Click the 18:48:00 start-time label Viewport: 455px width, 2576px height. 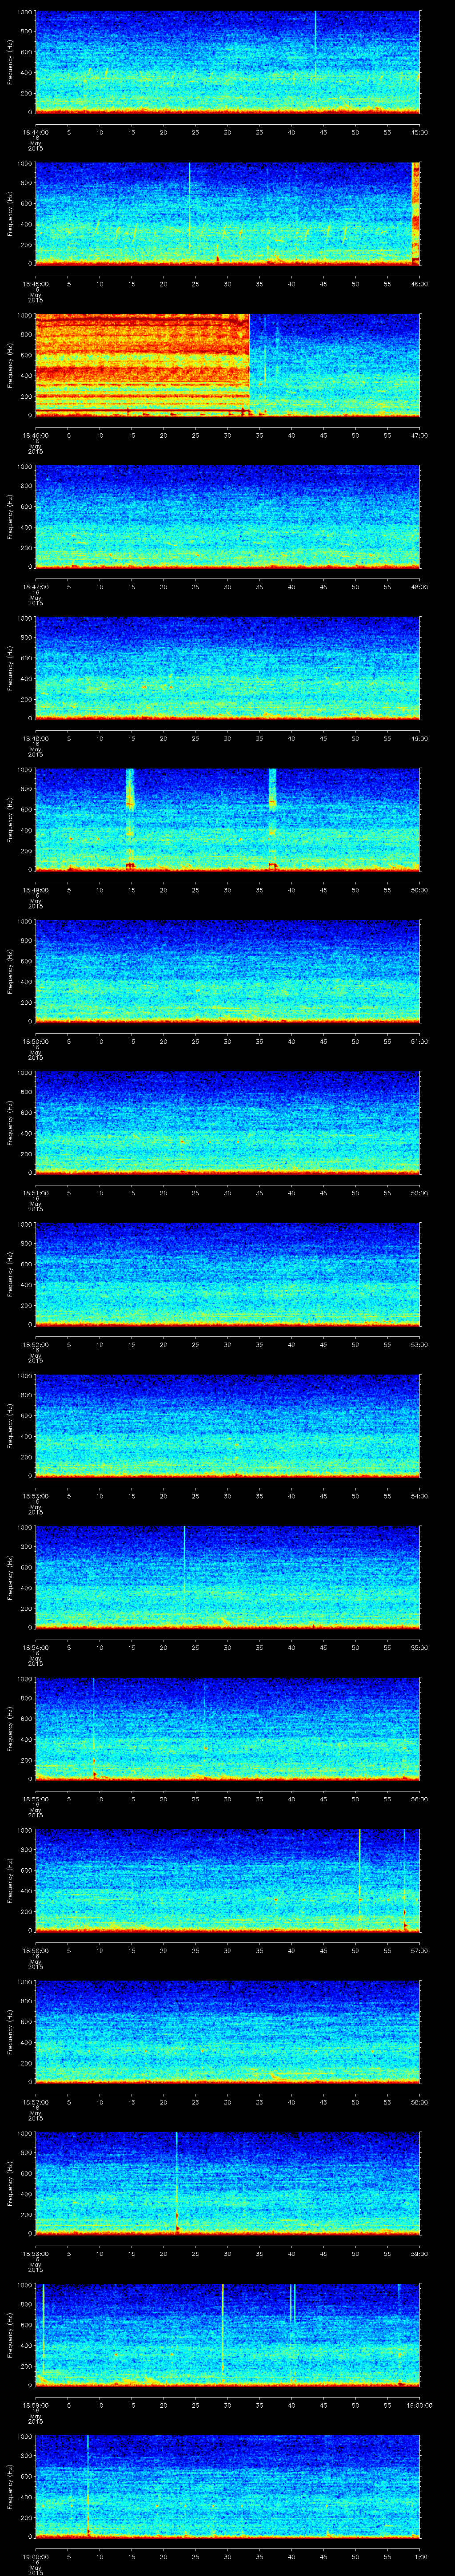(x=36, y=738)
